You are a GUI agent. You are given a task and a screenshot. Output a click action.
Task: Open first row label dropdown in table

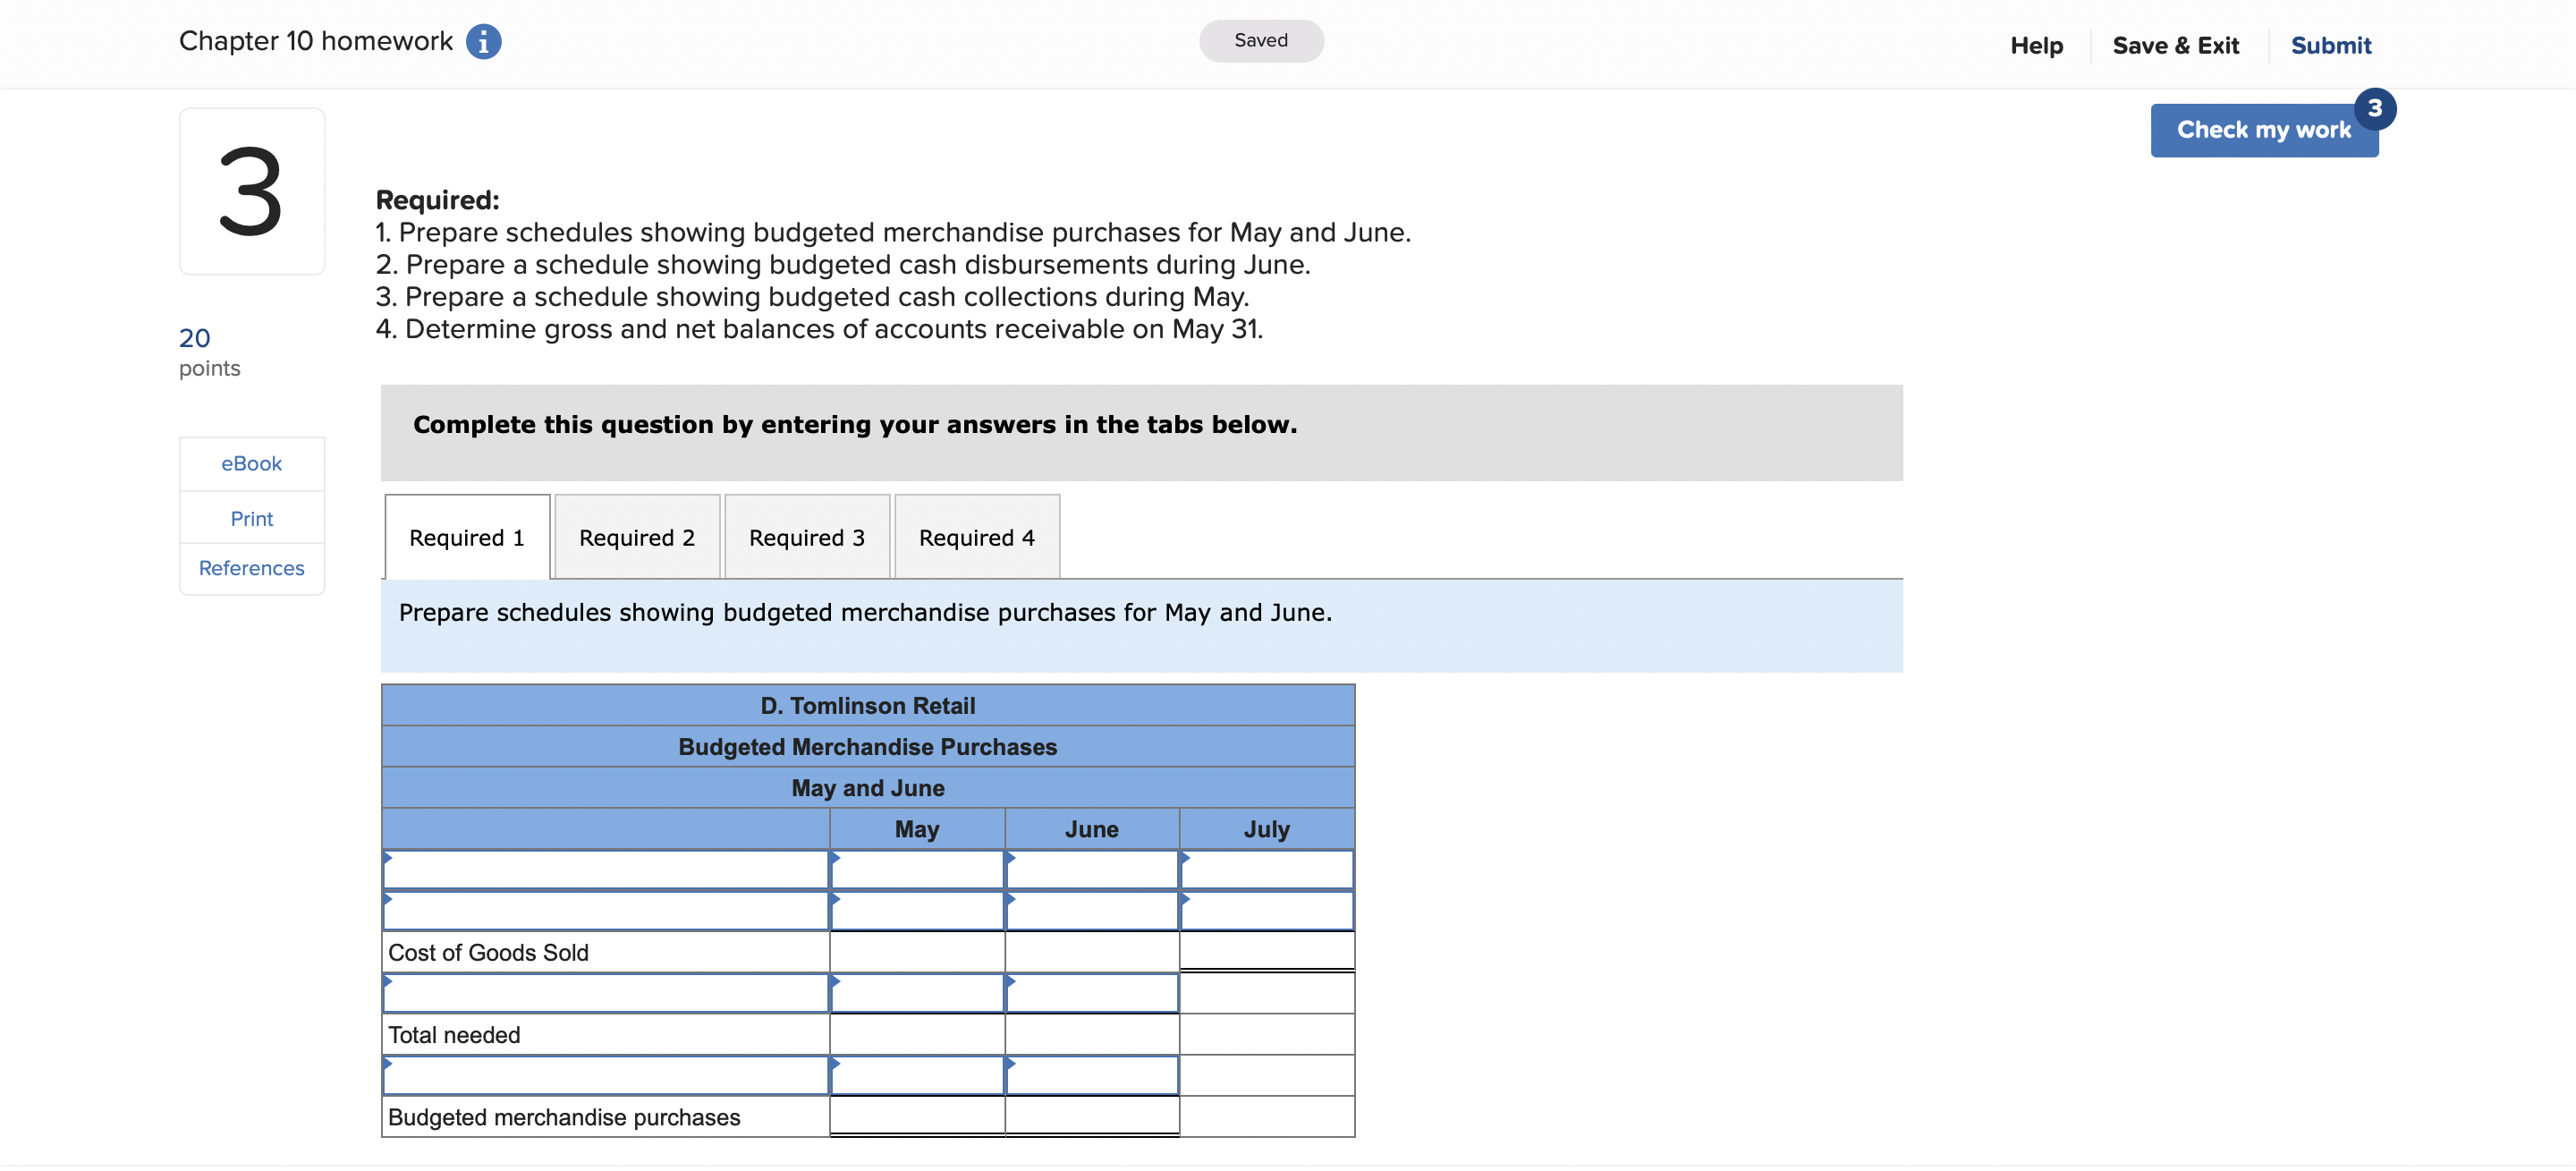pyautogui.click(x=605, y=870)
